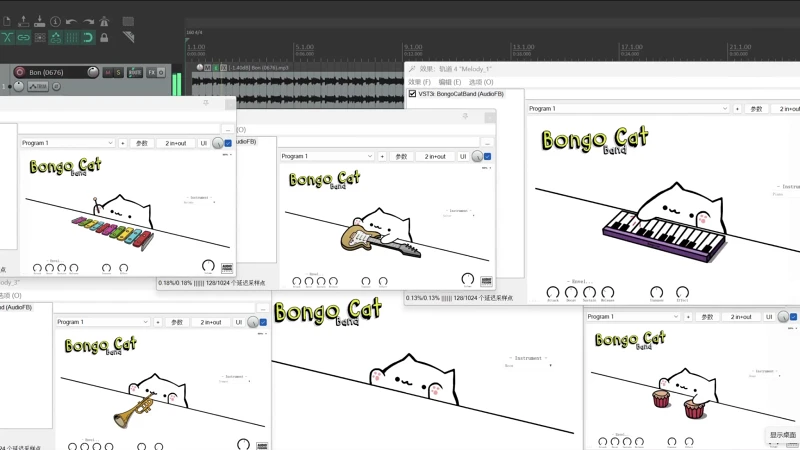Click Release knob in piano window

tap(608, 292)
